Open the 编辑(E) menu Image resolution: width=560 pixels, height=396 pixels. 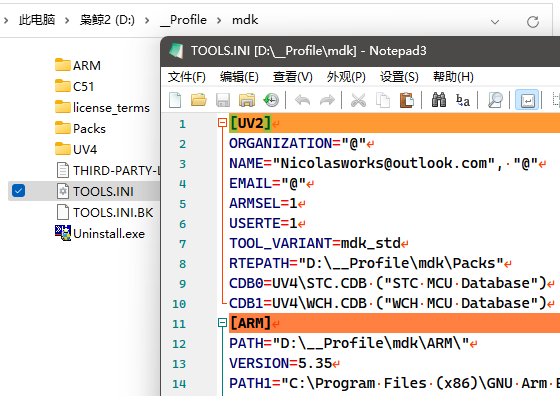(x=239, y=77)
